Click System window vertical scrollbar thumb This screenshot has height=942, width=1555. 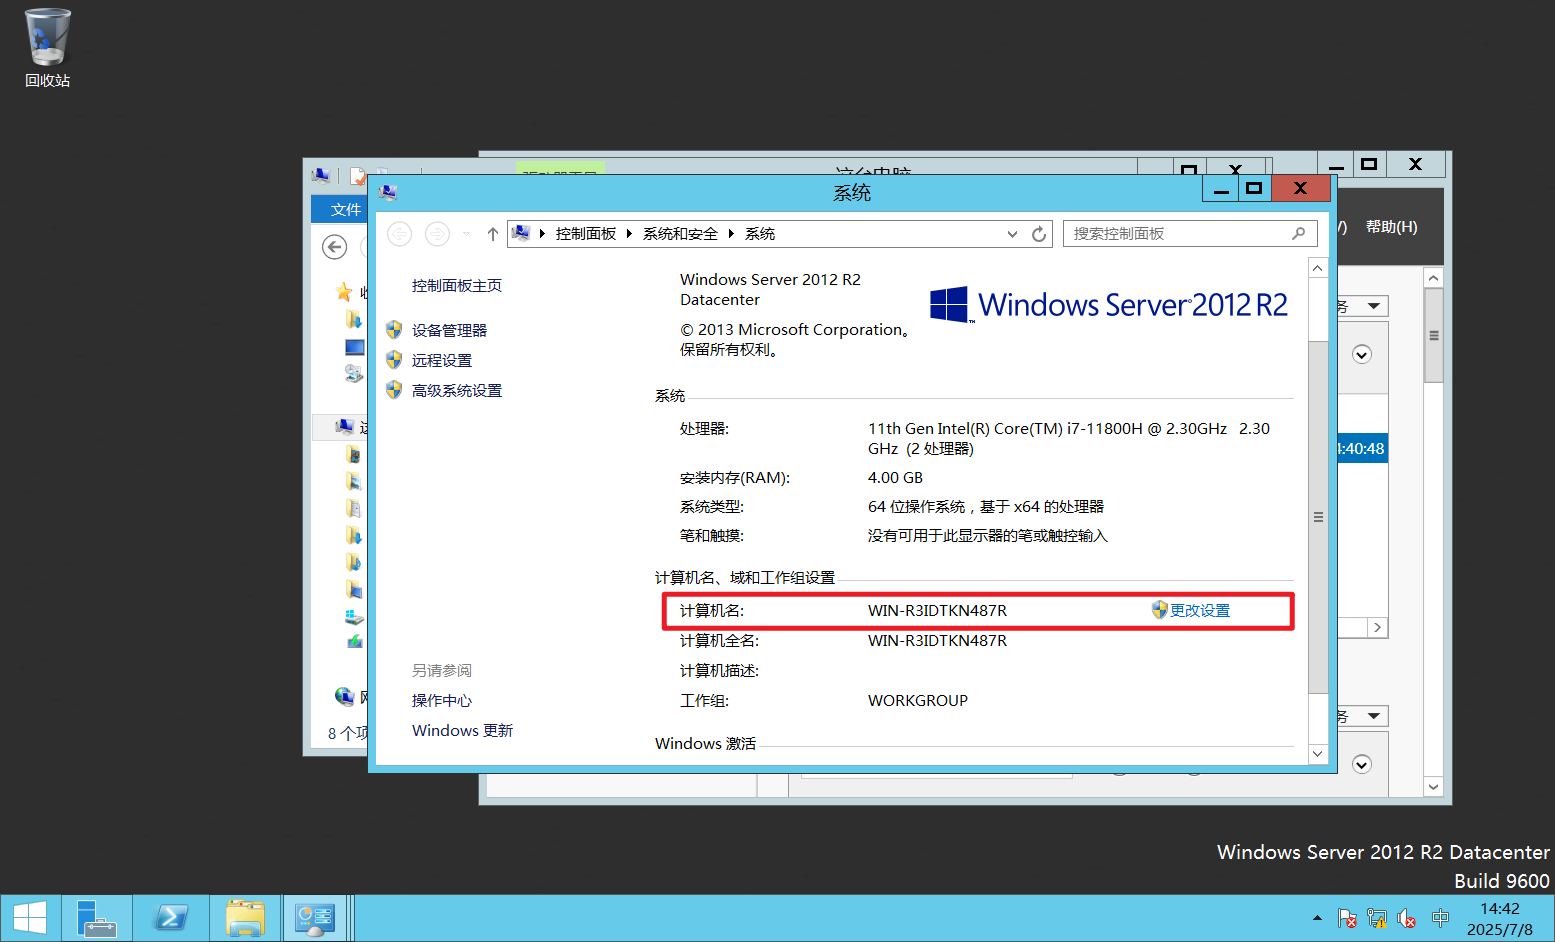tap(1318, 516)
